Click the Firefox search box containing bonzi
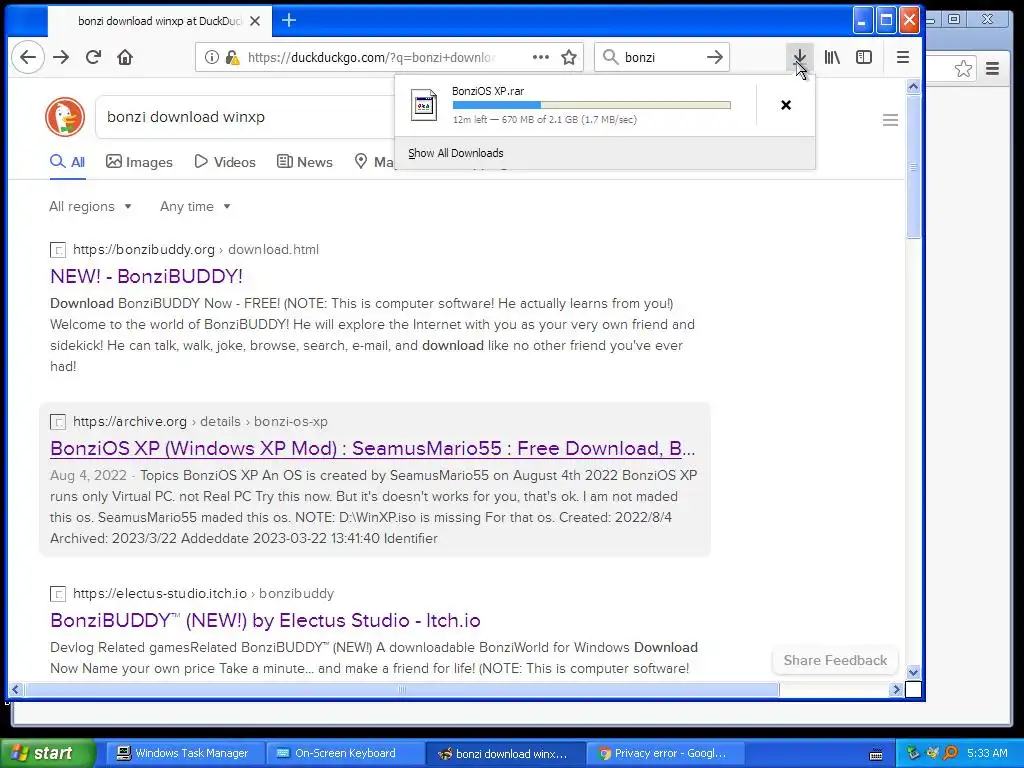The height and width of the screenshot is (768, 1024). [x=662, y=57]
